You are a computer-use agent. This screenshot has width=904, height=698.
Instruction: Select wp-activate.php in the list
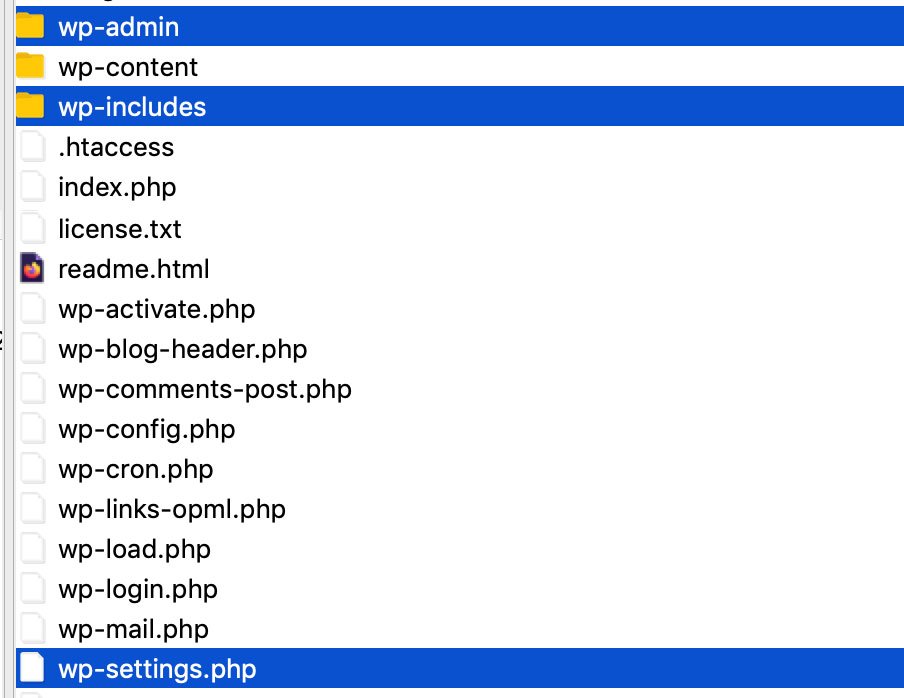157,310
